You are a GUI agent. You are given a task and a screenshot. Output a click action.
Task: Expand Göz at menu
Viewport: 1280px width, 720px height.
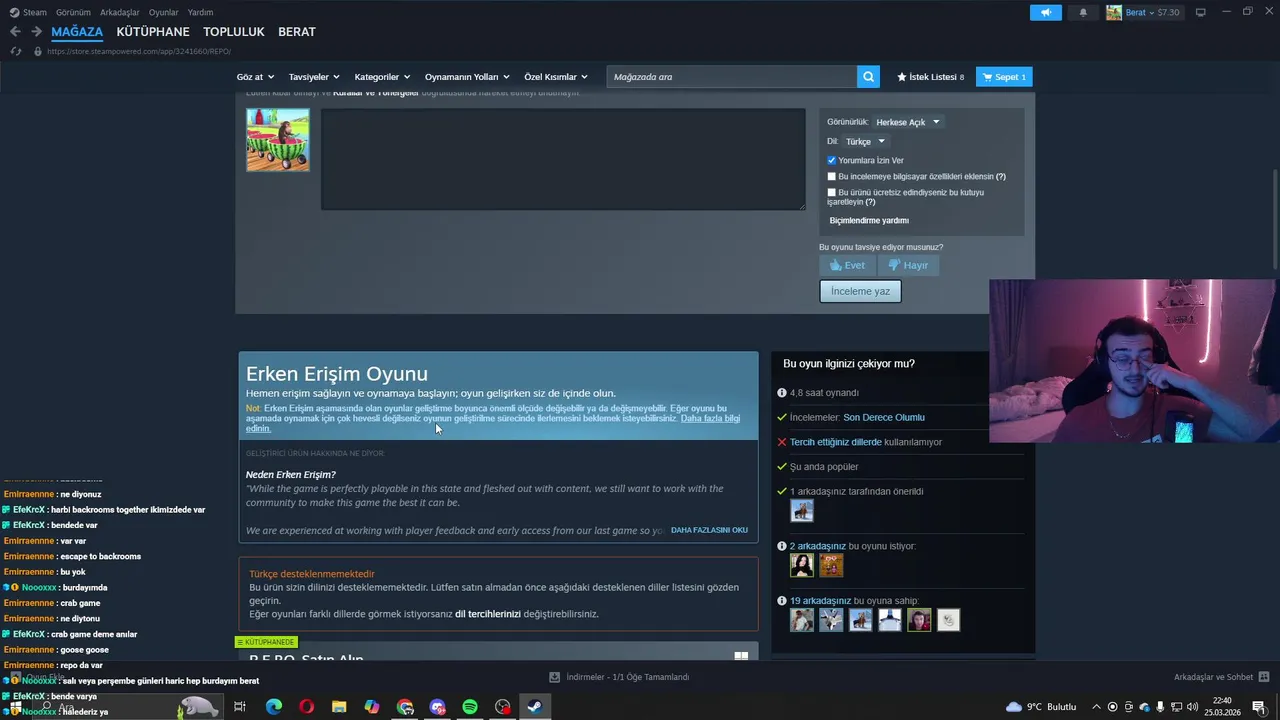pyautogui.click(x=255, y=77)
